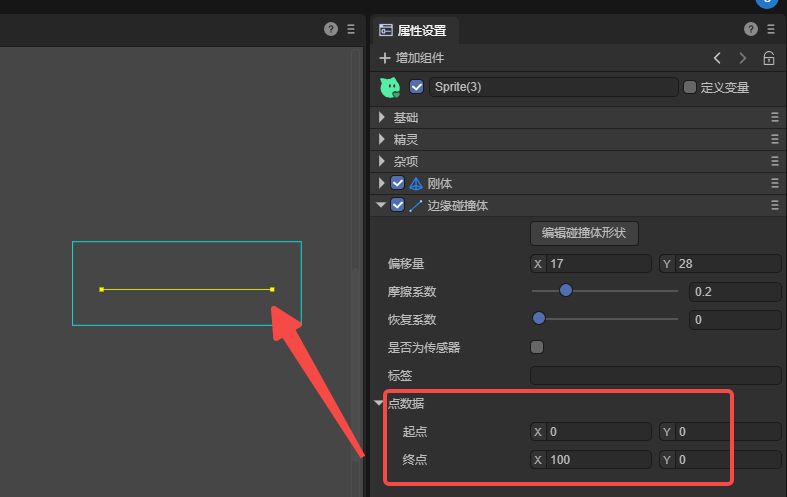
Task: Click 增加组件 to add a component
Action: click(412, 58)
